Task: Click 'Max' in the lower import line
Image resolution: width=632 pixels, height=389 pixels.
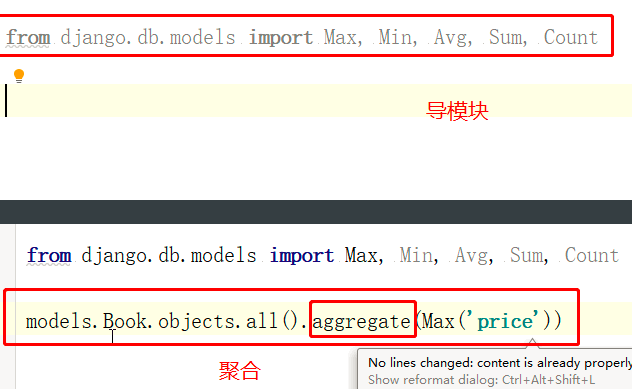Action: coord(361,256)
